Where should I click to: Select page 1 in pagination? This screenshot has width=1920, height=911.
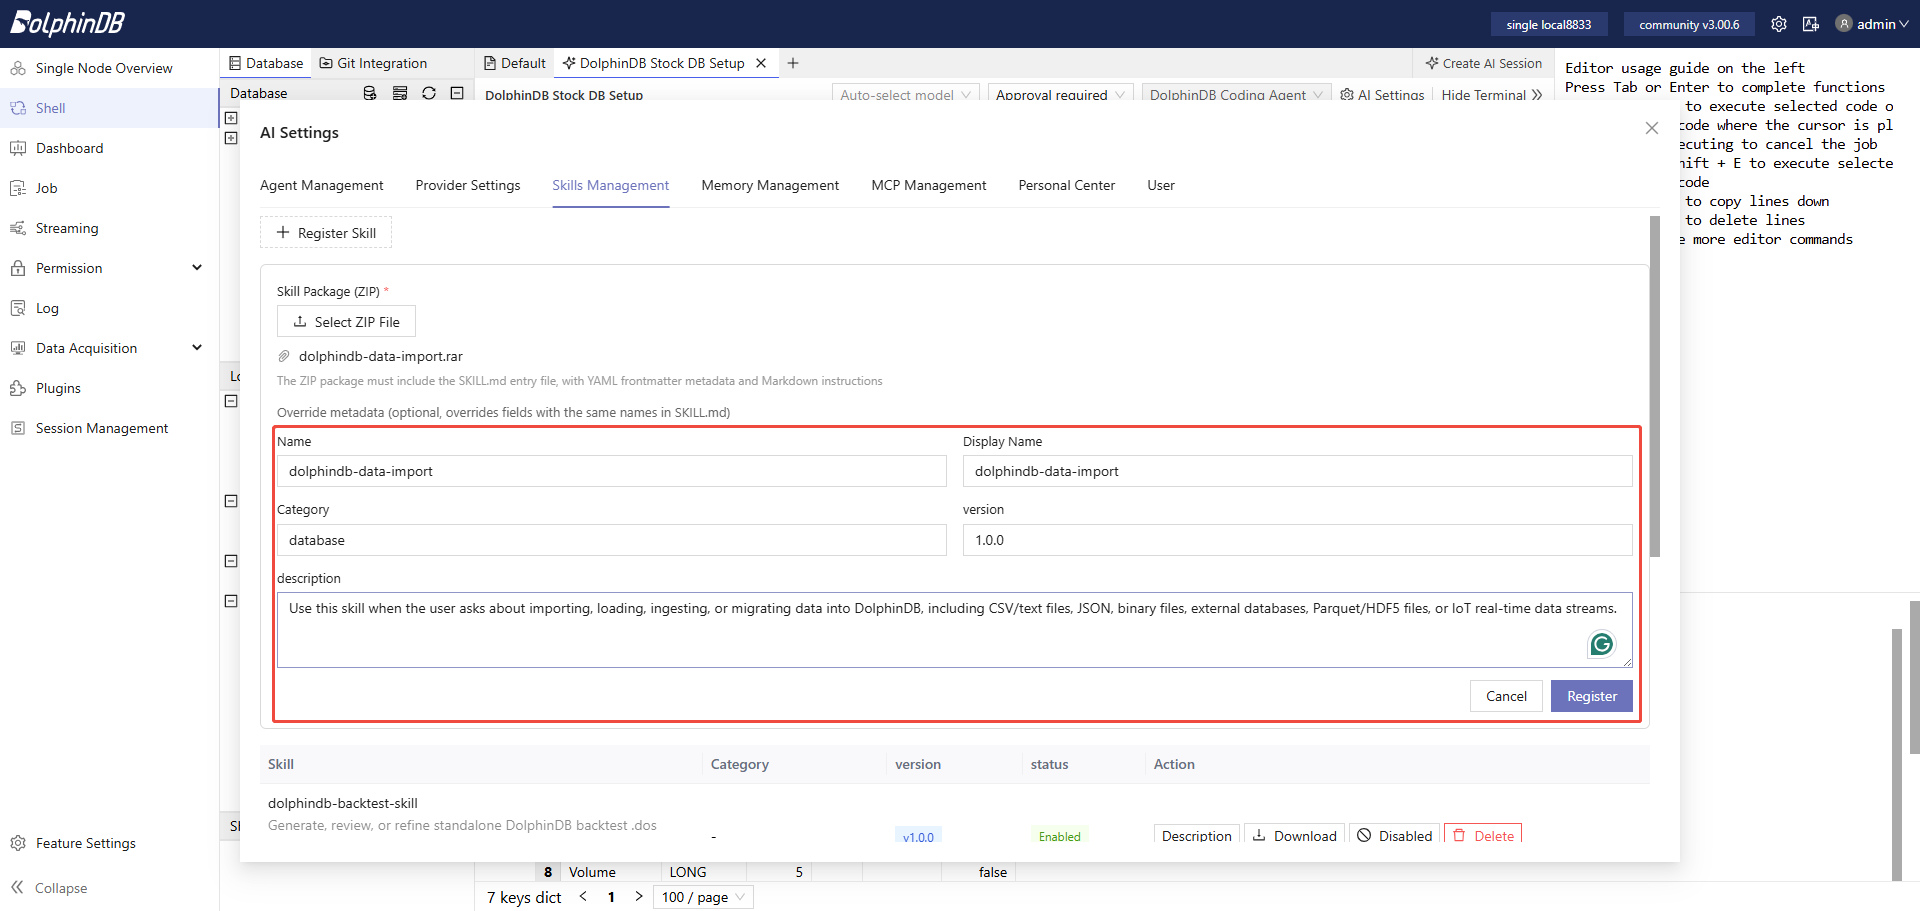pyautogui.click(x=611, y=897)
